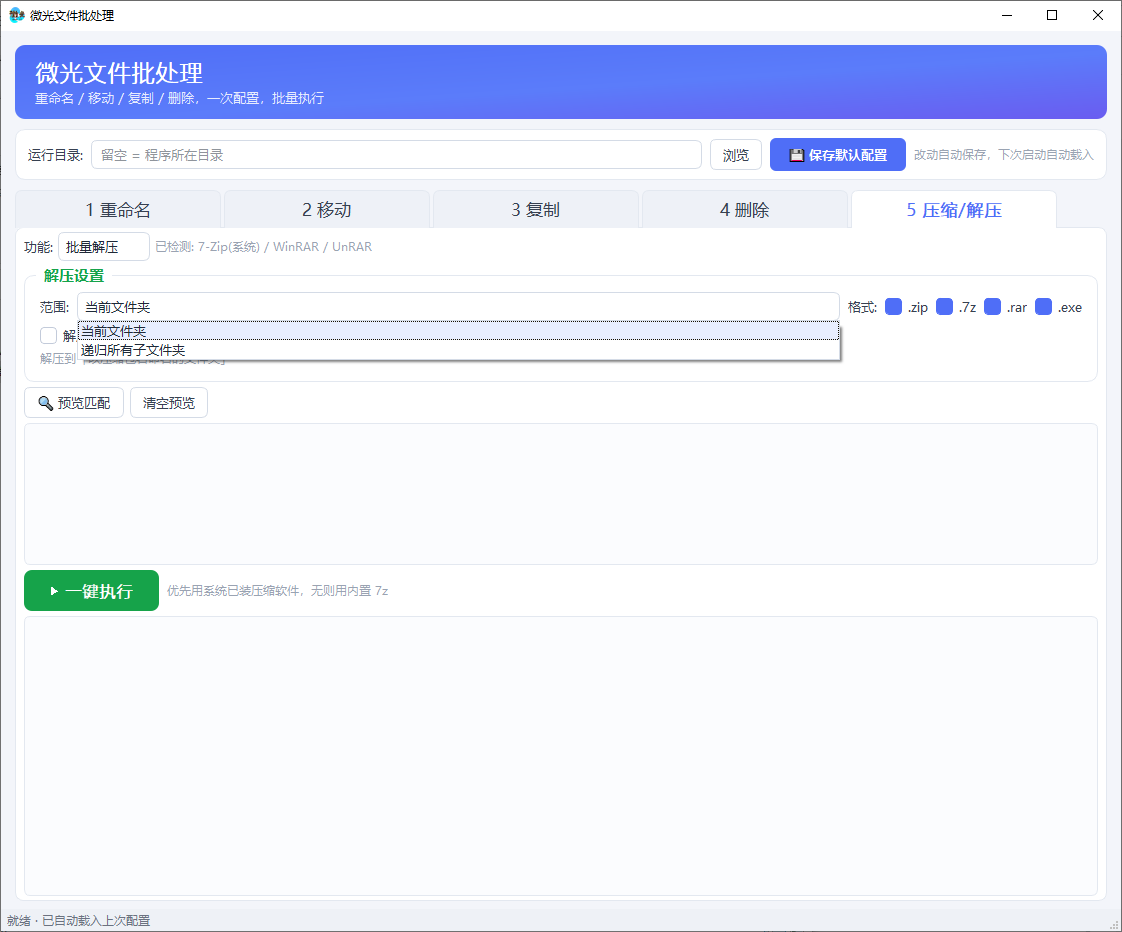
Task: Uncheck the .rar format checkbox
Action: [x=992, y=307]
